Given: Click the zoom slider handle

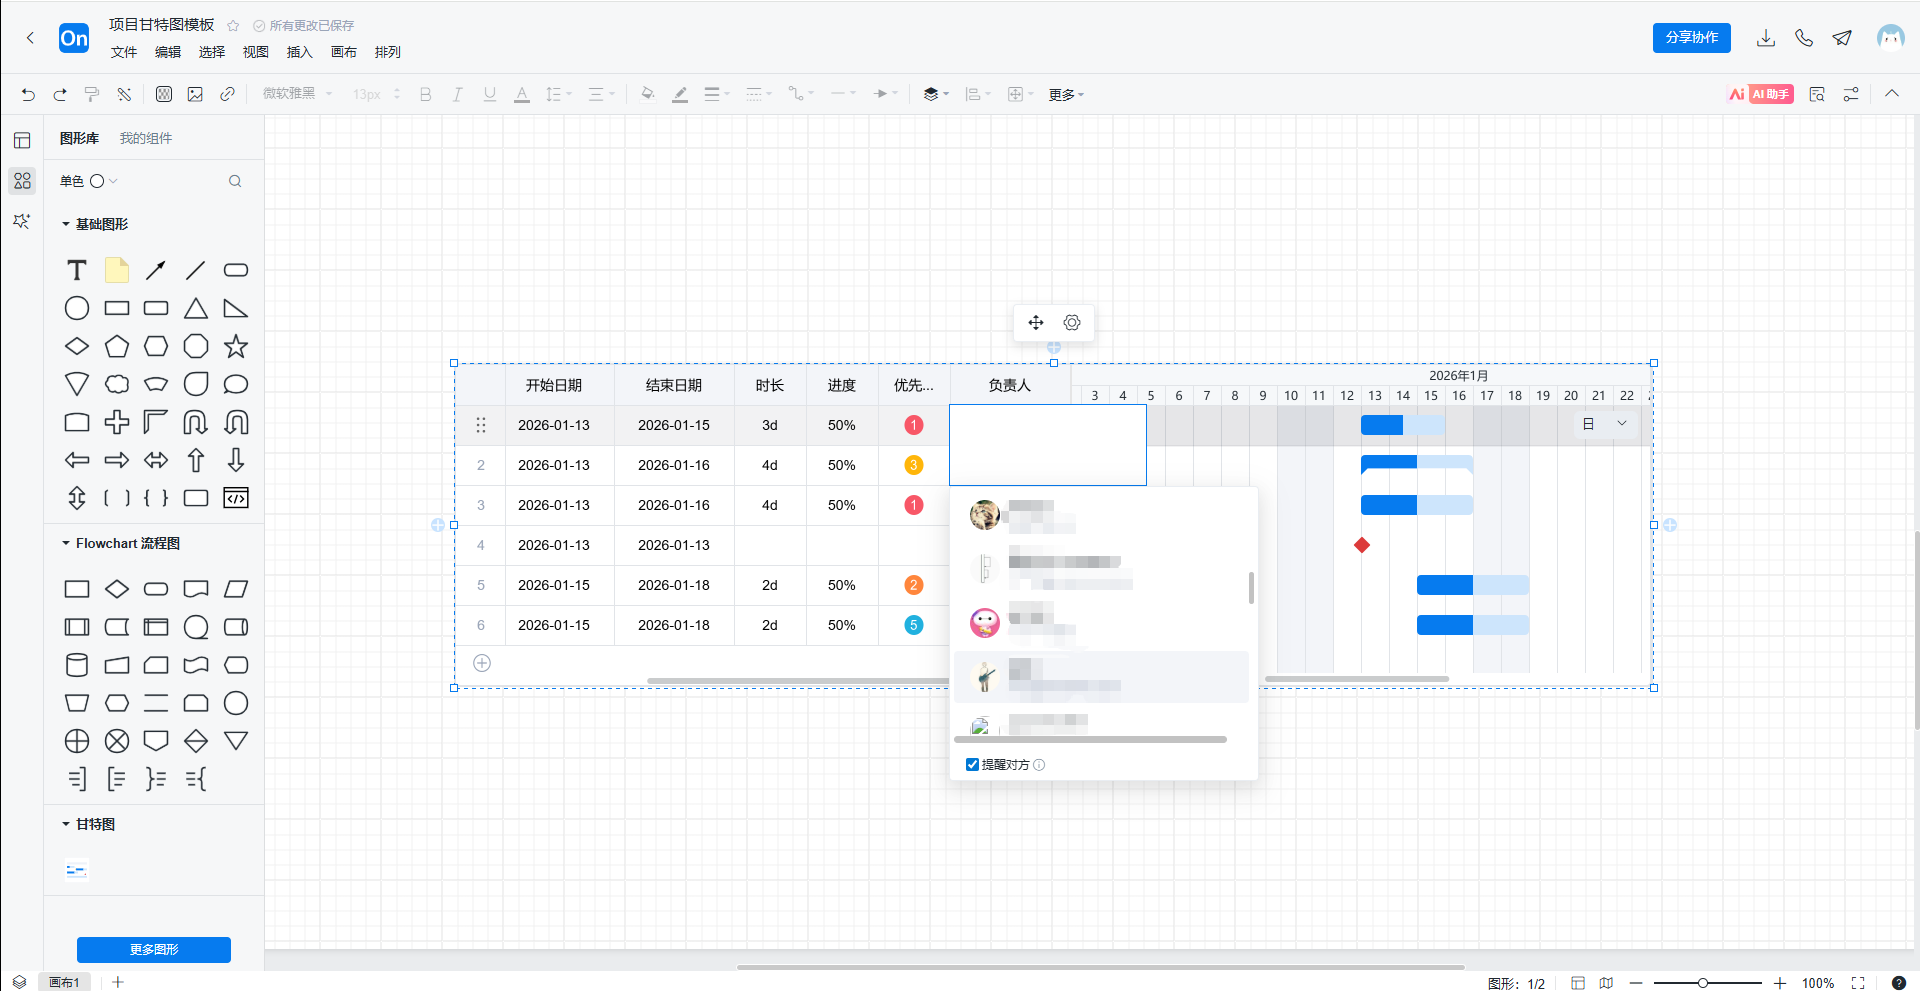Looking at the screenshot, I should click(x=1703, y=983).
